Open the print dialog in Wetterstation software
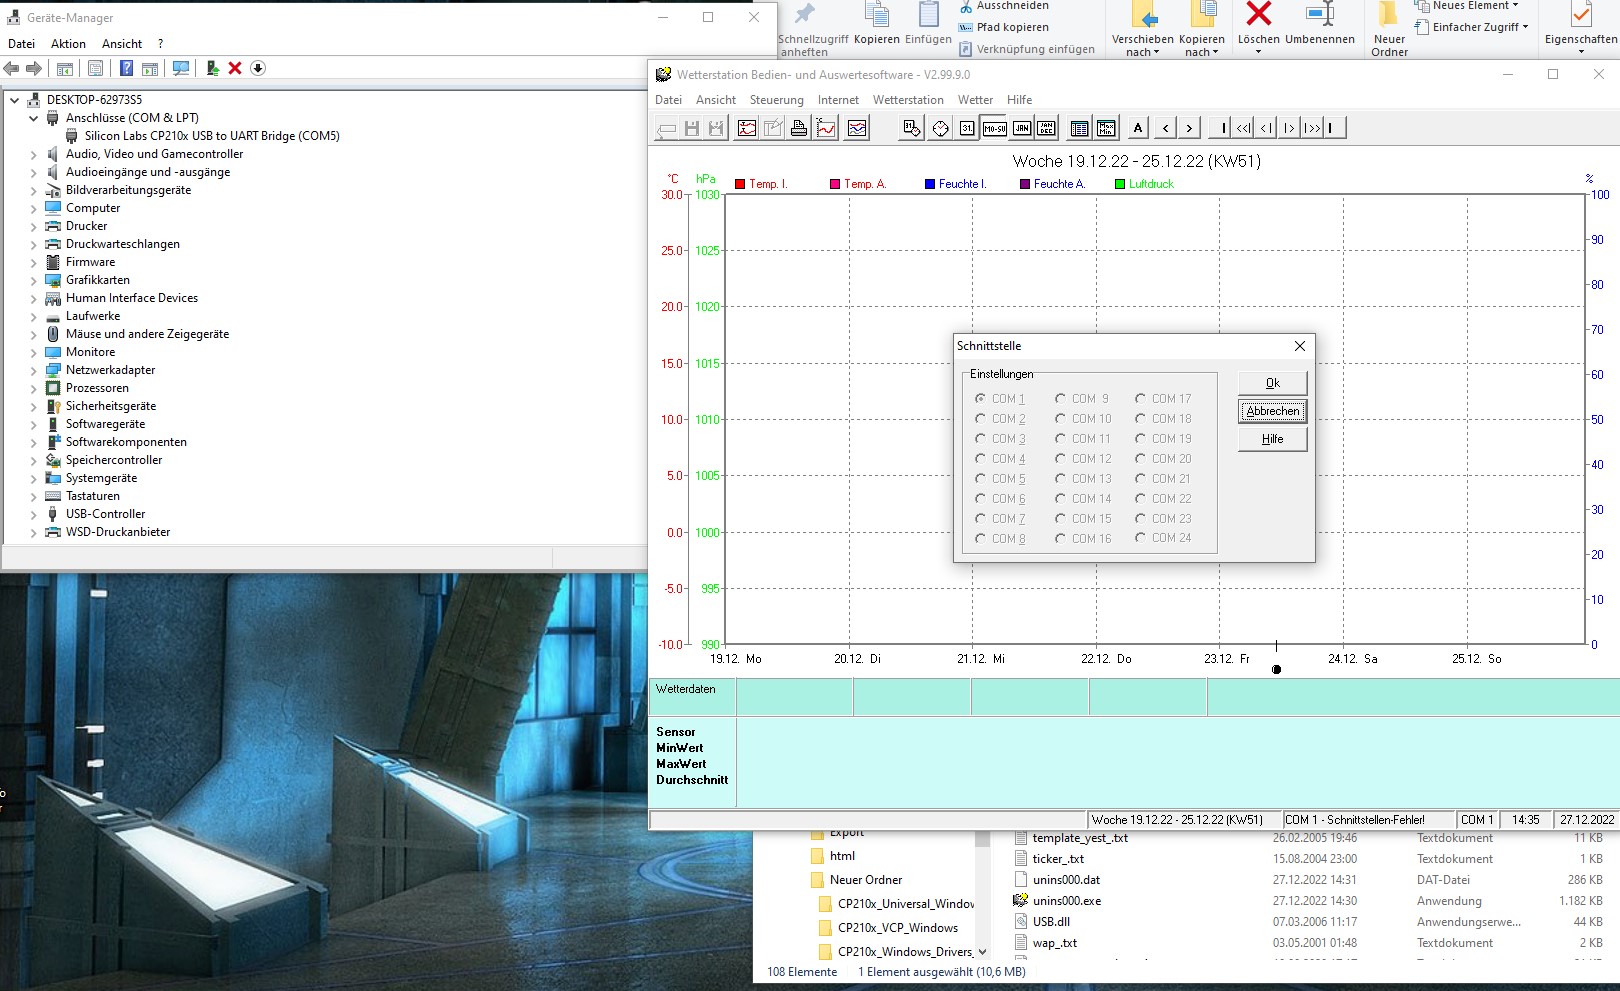This screenshot has width=1620, height=991. (x=798, y=128)
